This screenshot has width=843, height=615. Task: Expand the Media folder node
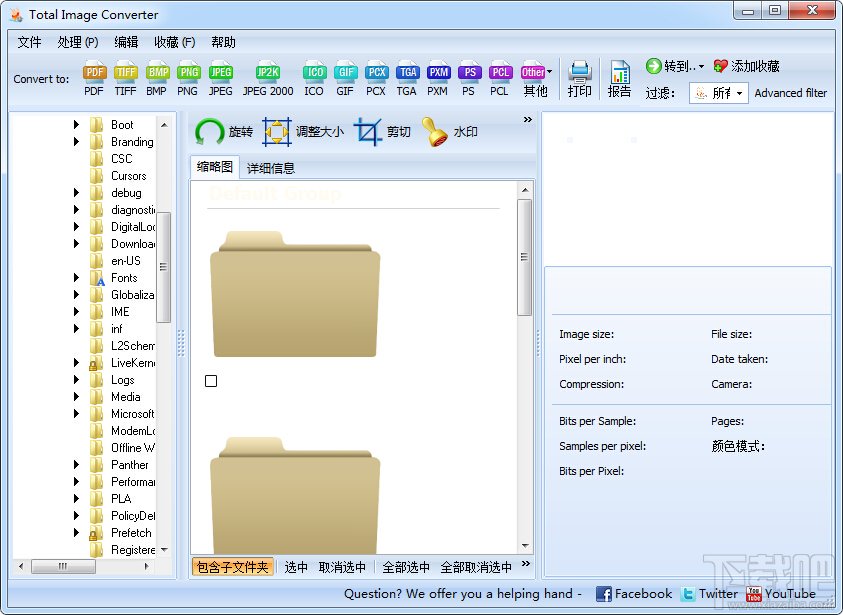tap(76, 397)
